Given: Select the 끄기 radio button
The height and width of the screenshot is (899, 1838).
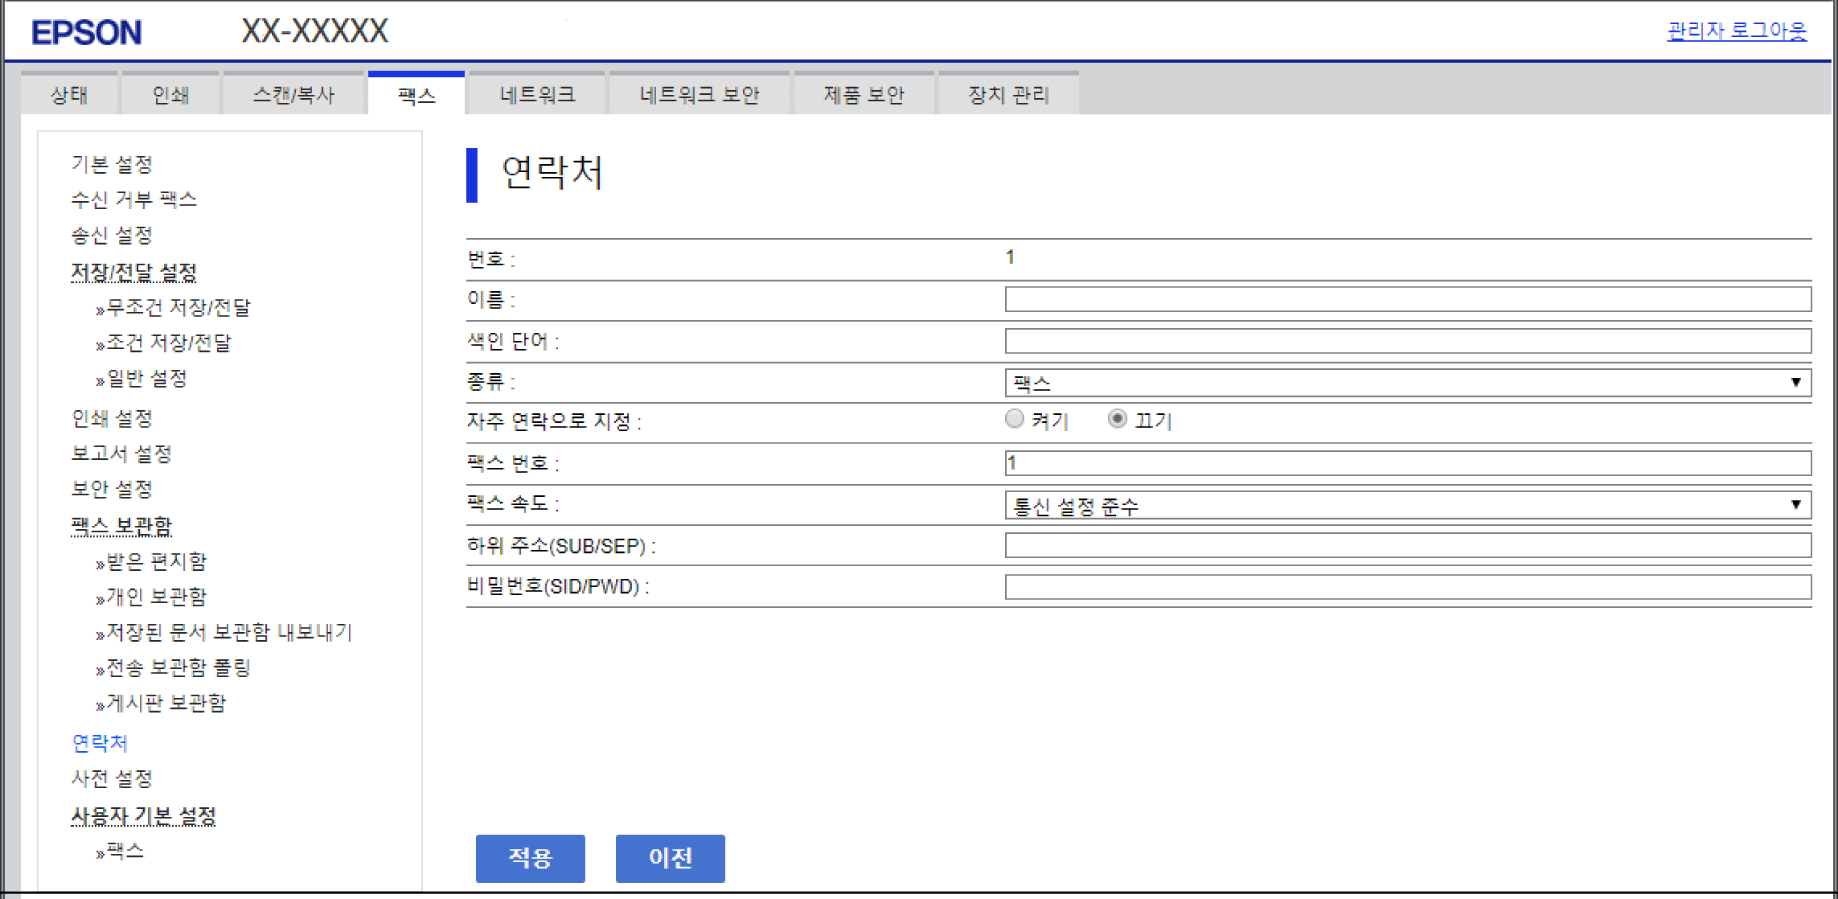Looking at the screenshot, I should (x=1117, y=420).
